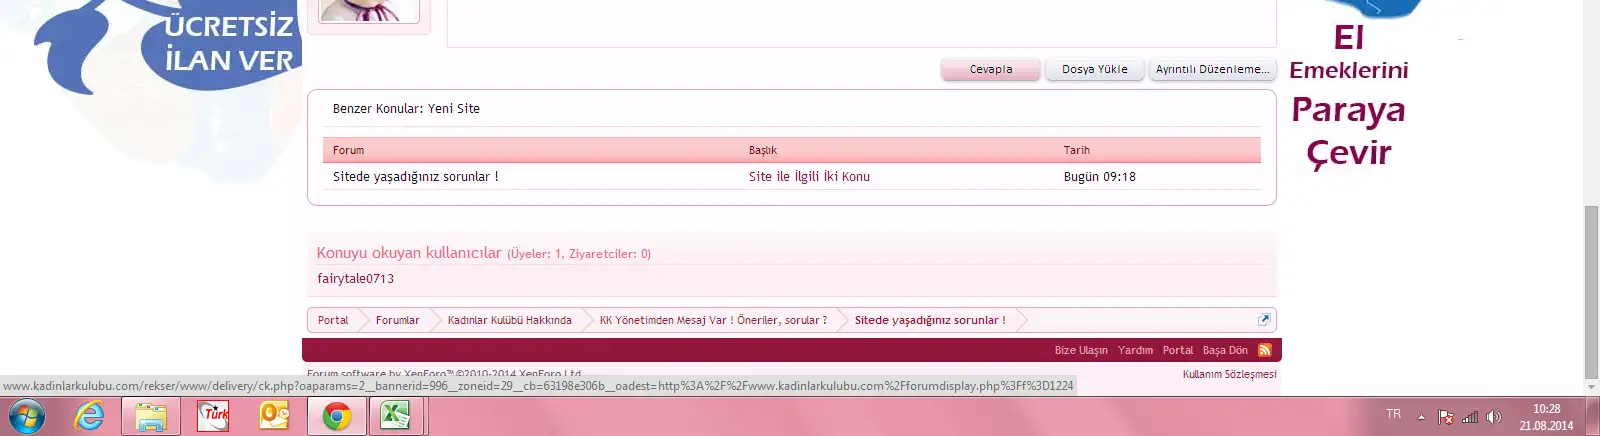Open Windows Explorer from taskbar
This screenshot has width=1600, height=436.
pos(151,416)
